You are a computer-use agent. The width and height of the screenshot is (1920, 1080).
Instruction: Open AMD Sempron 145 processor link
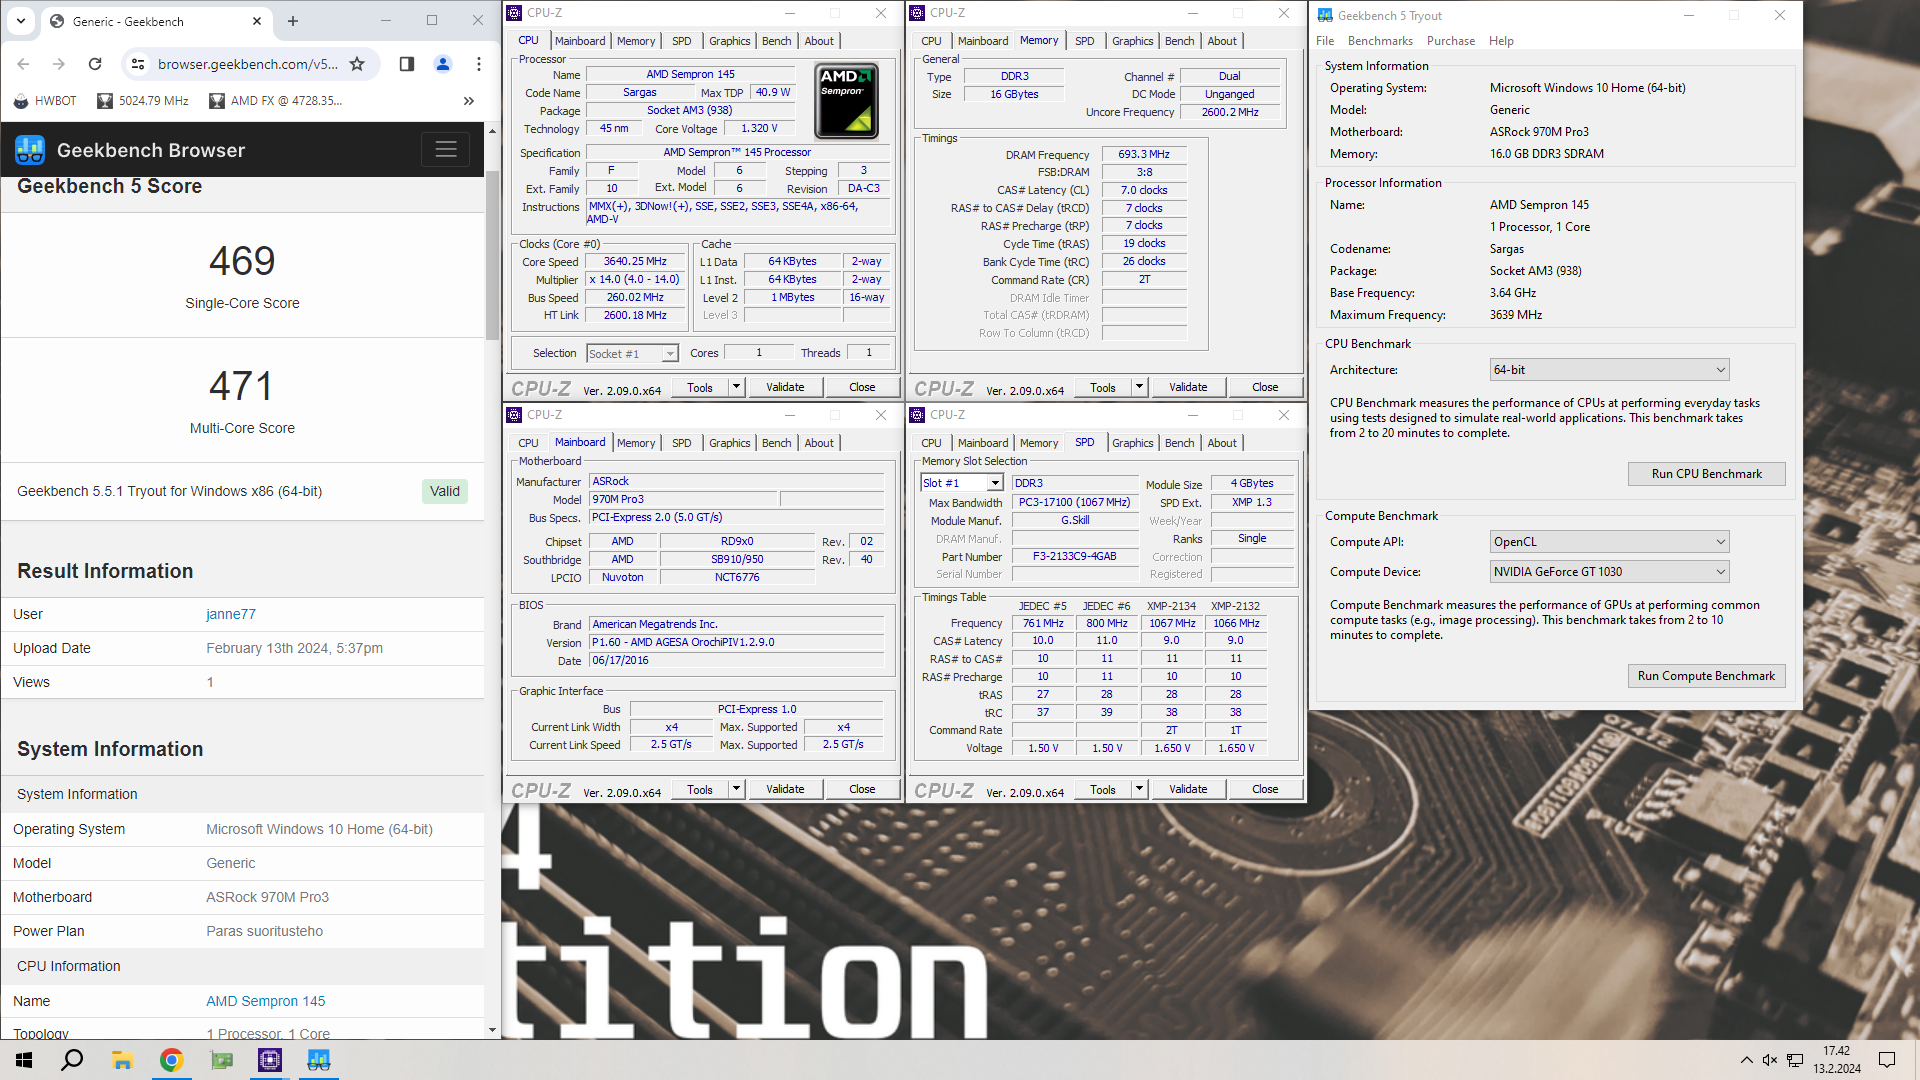pos(266,1001)
